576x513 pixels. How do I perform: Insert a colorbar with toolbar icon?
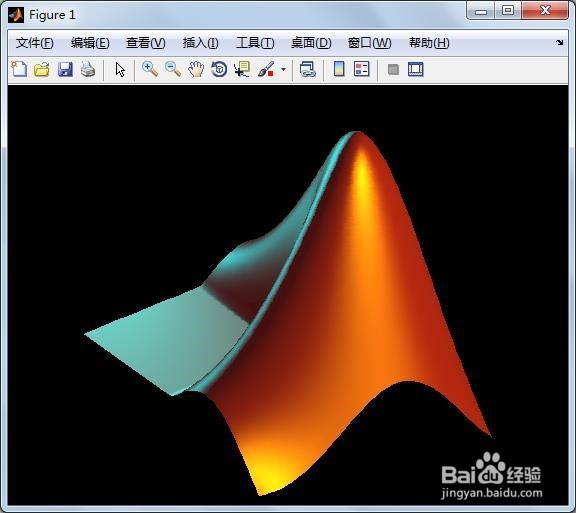coord(339,69)
